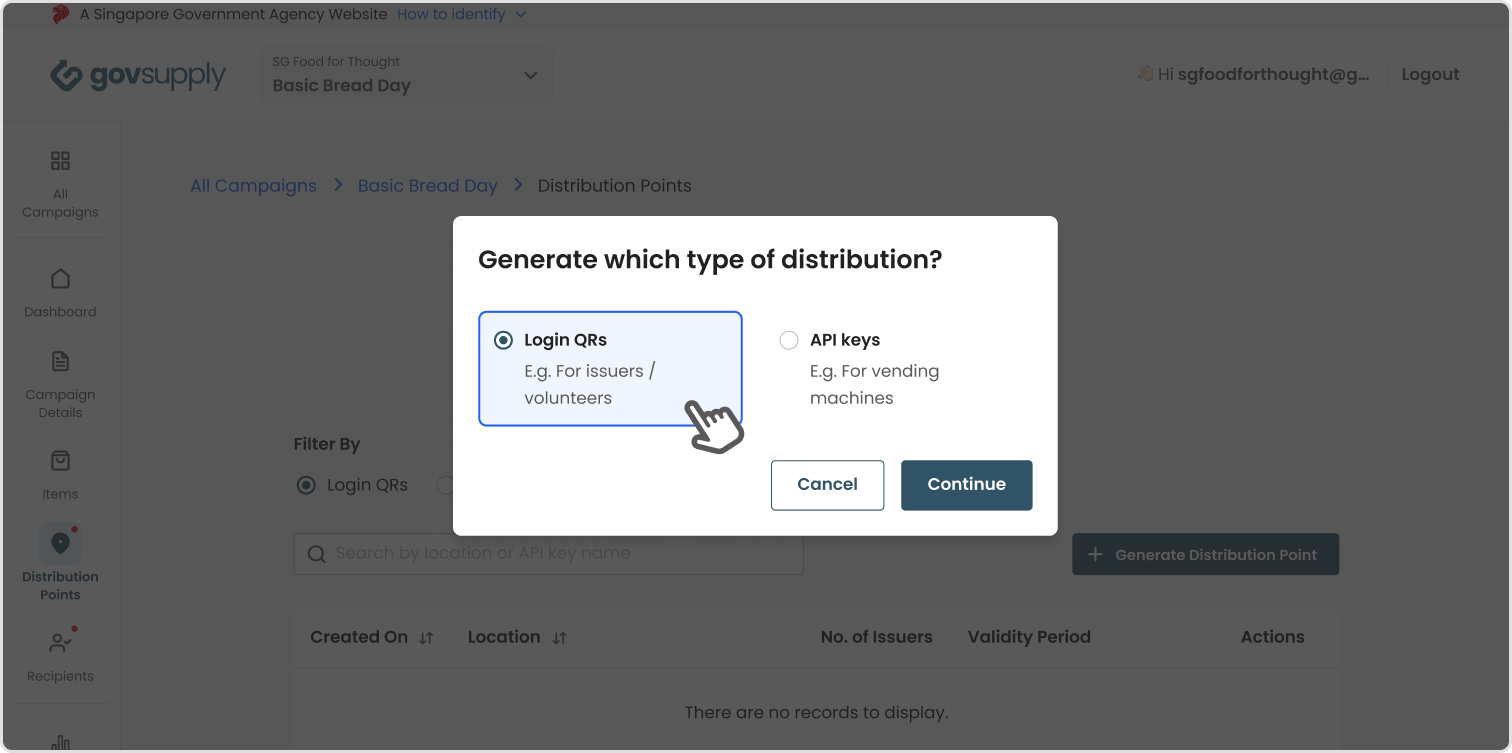Click the govsupply logo
1512x753 pixels.
(x=138, y=75)
